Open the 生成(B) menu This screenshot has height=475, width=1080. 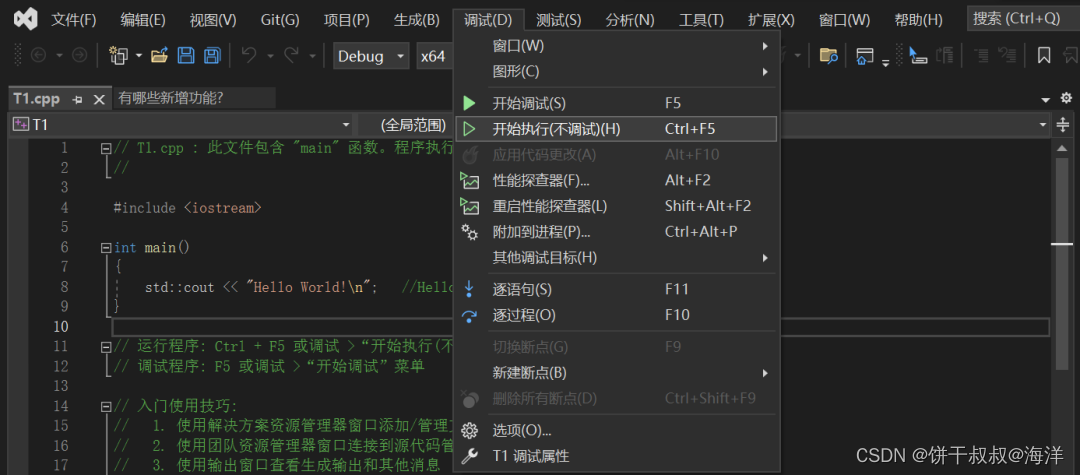pos(417,19)
